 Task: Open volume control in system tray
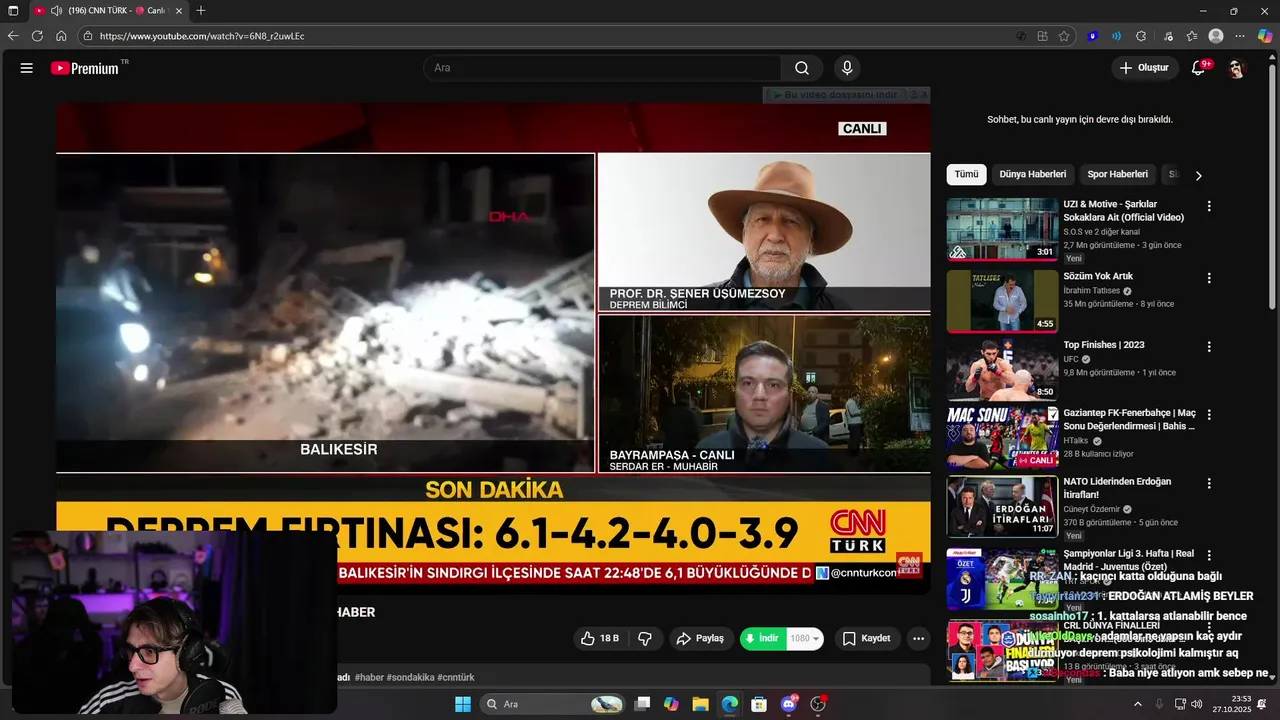tap(1197, 704)
